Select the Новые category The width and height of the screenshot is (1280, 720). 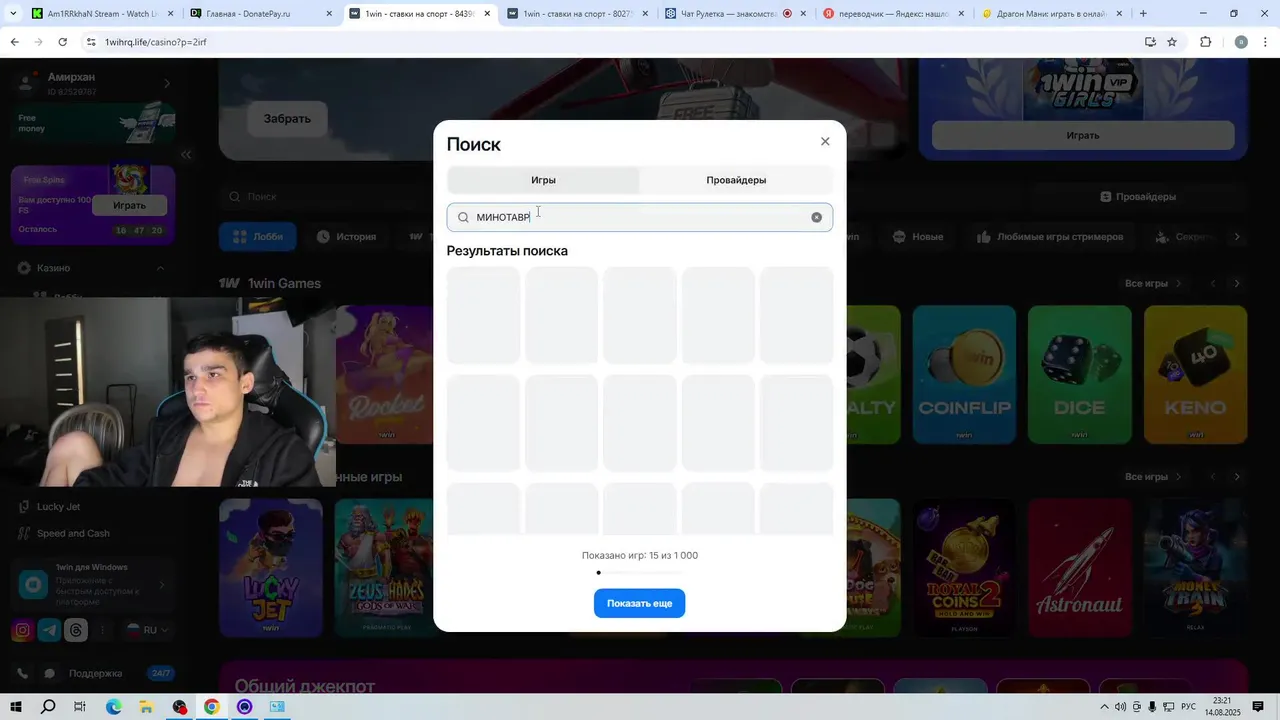(917, 237)
